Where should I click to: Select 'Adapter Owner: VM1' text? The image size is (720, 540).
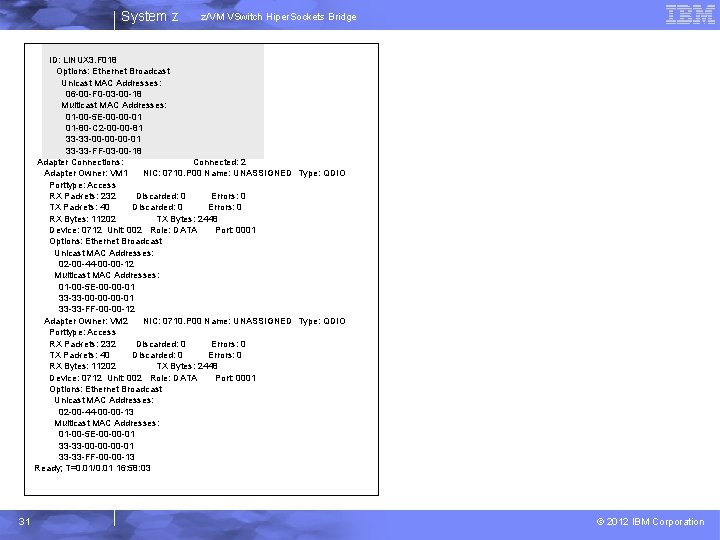[86, 173]
